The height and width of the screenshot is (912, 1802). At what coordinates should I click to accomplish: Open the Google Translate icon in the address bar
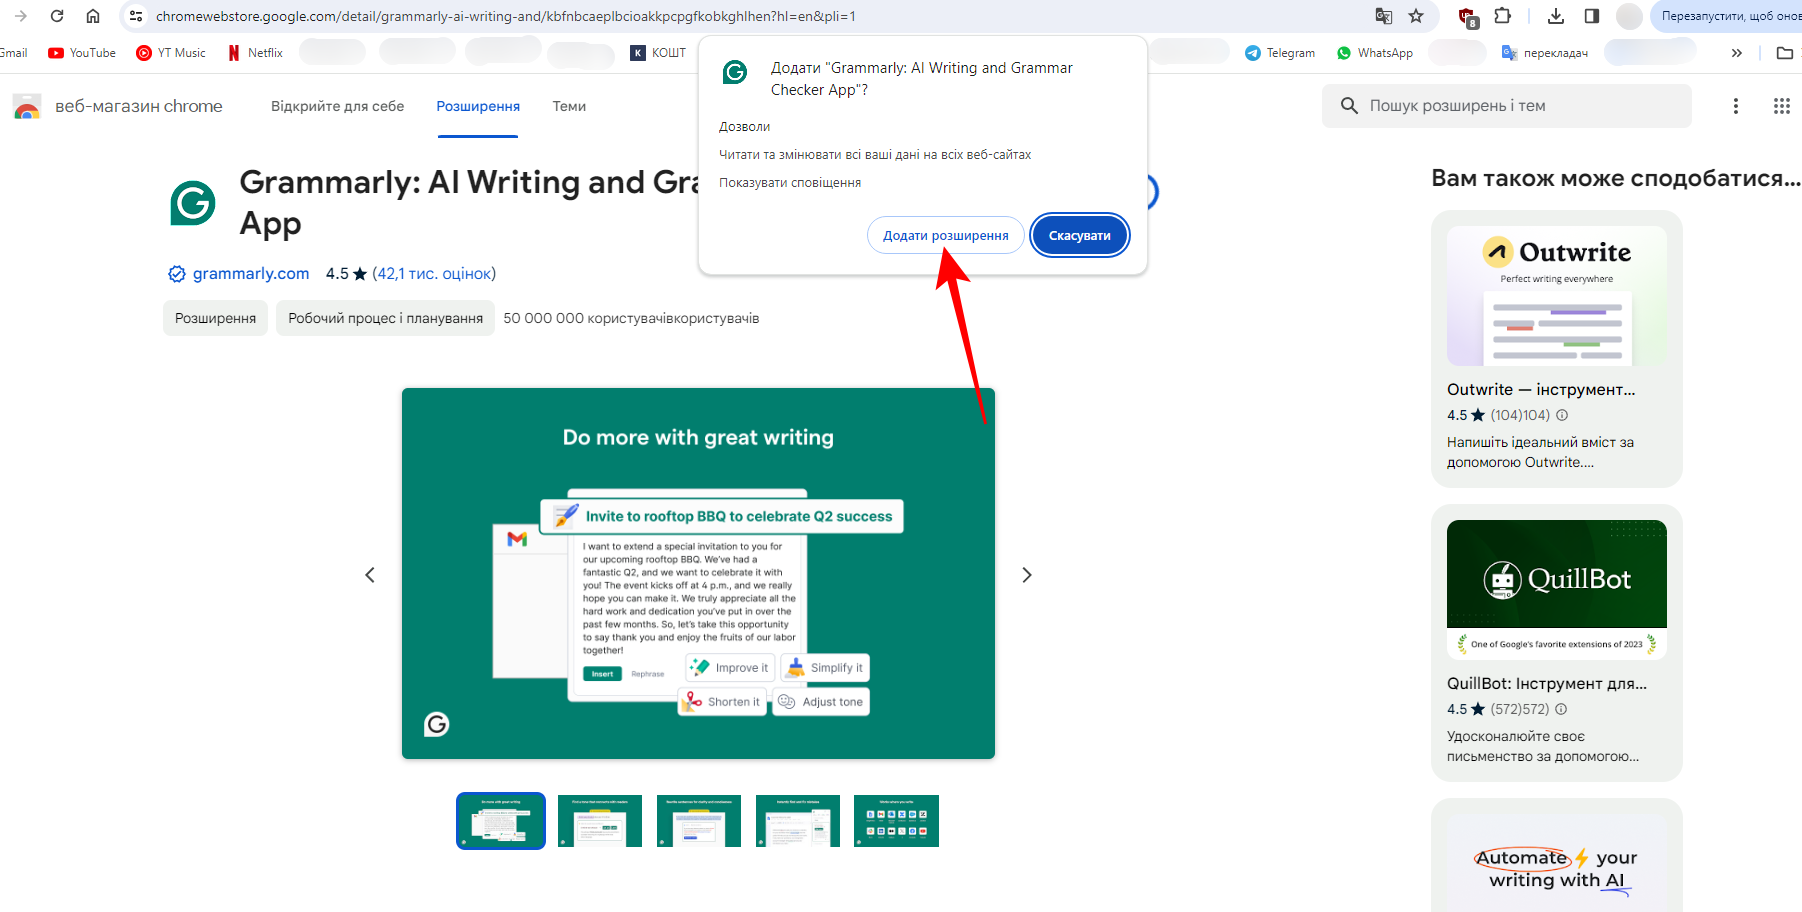pyautogui.click(x=1384, y=16)
